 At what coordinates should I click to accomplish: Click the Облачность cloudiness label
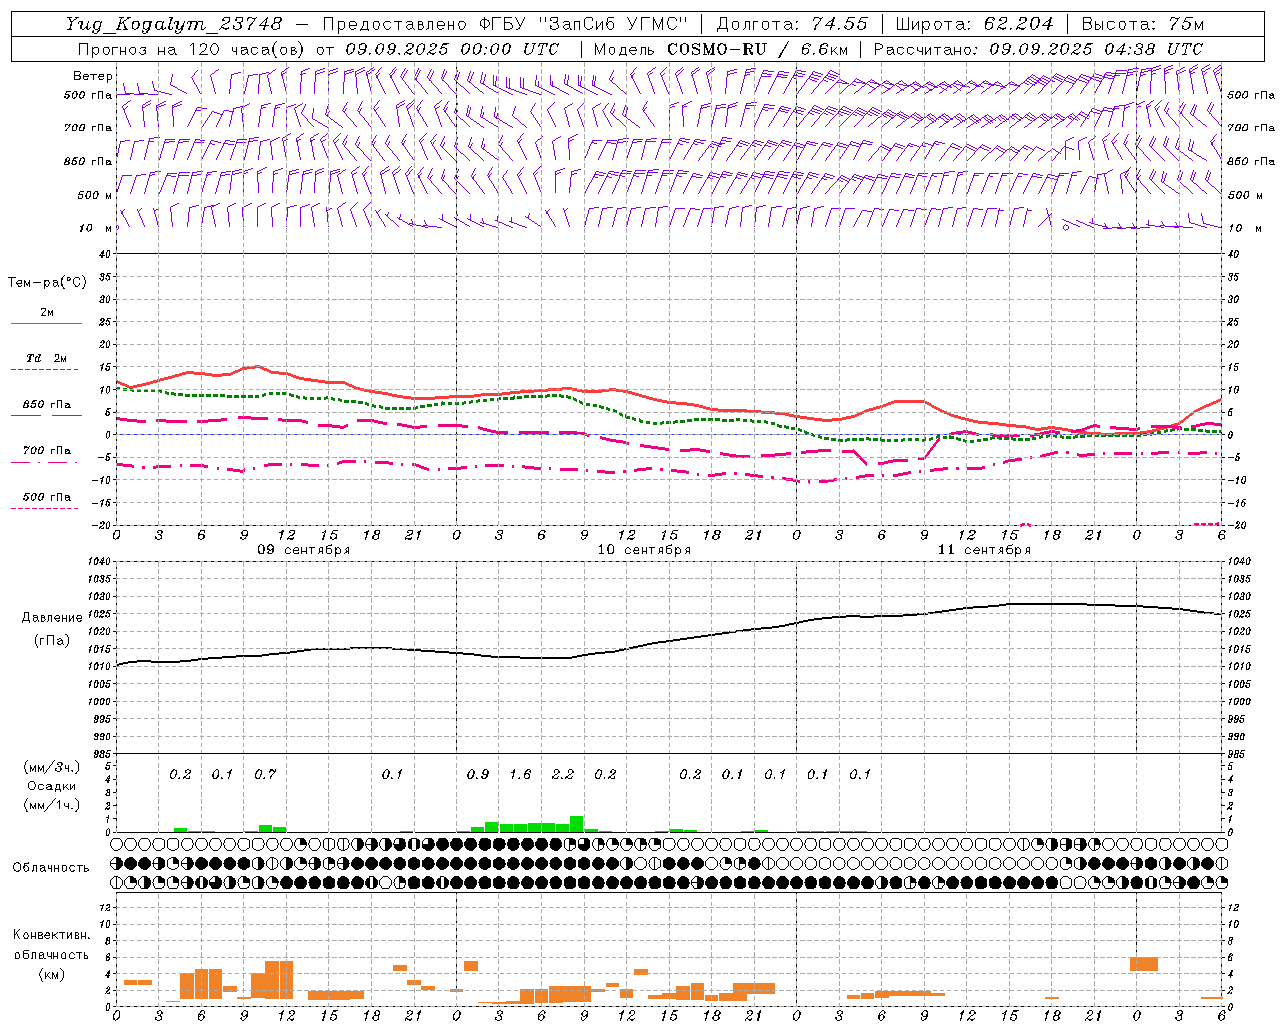[51, 868]
